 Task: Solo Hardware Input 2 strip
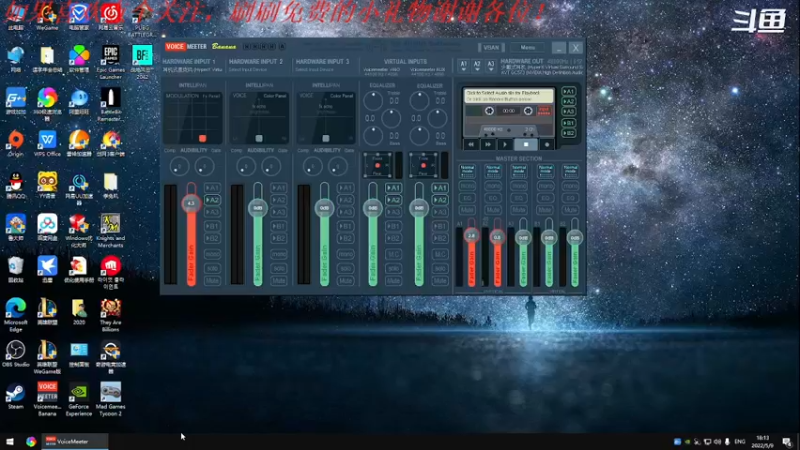[279, 268]
